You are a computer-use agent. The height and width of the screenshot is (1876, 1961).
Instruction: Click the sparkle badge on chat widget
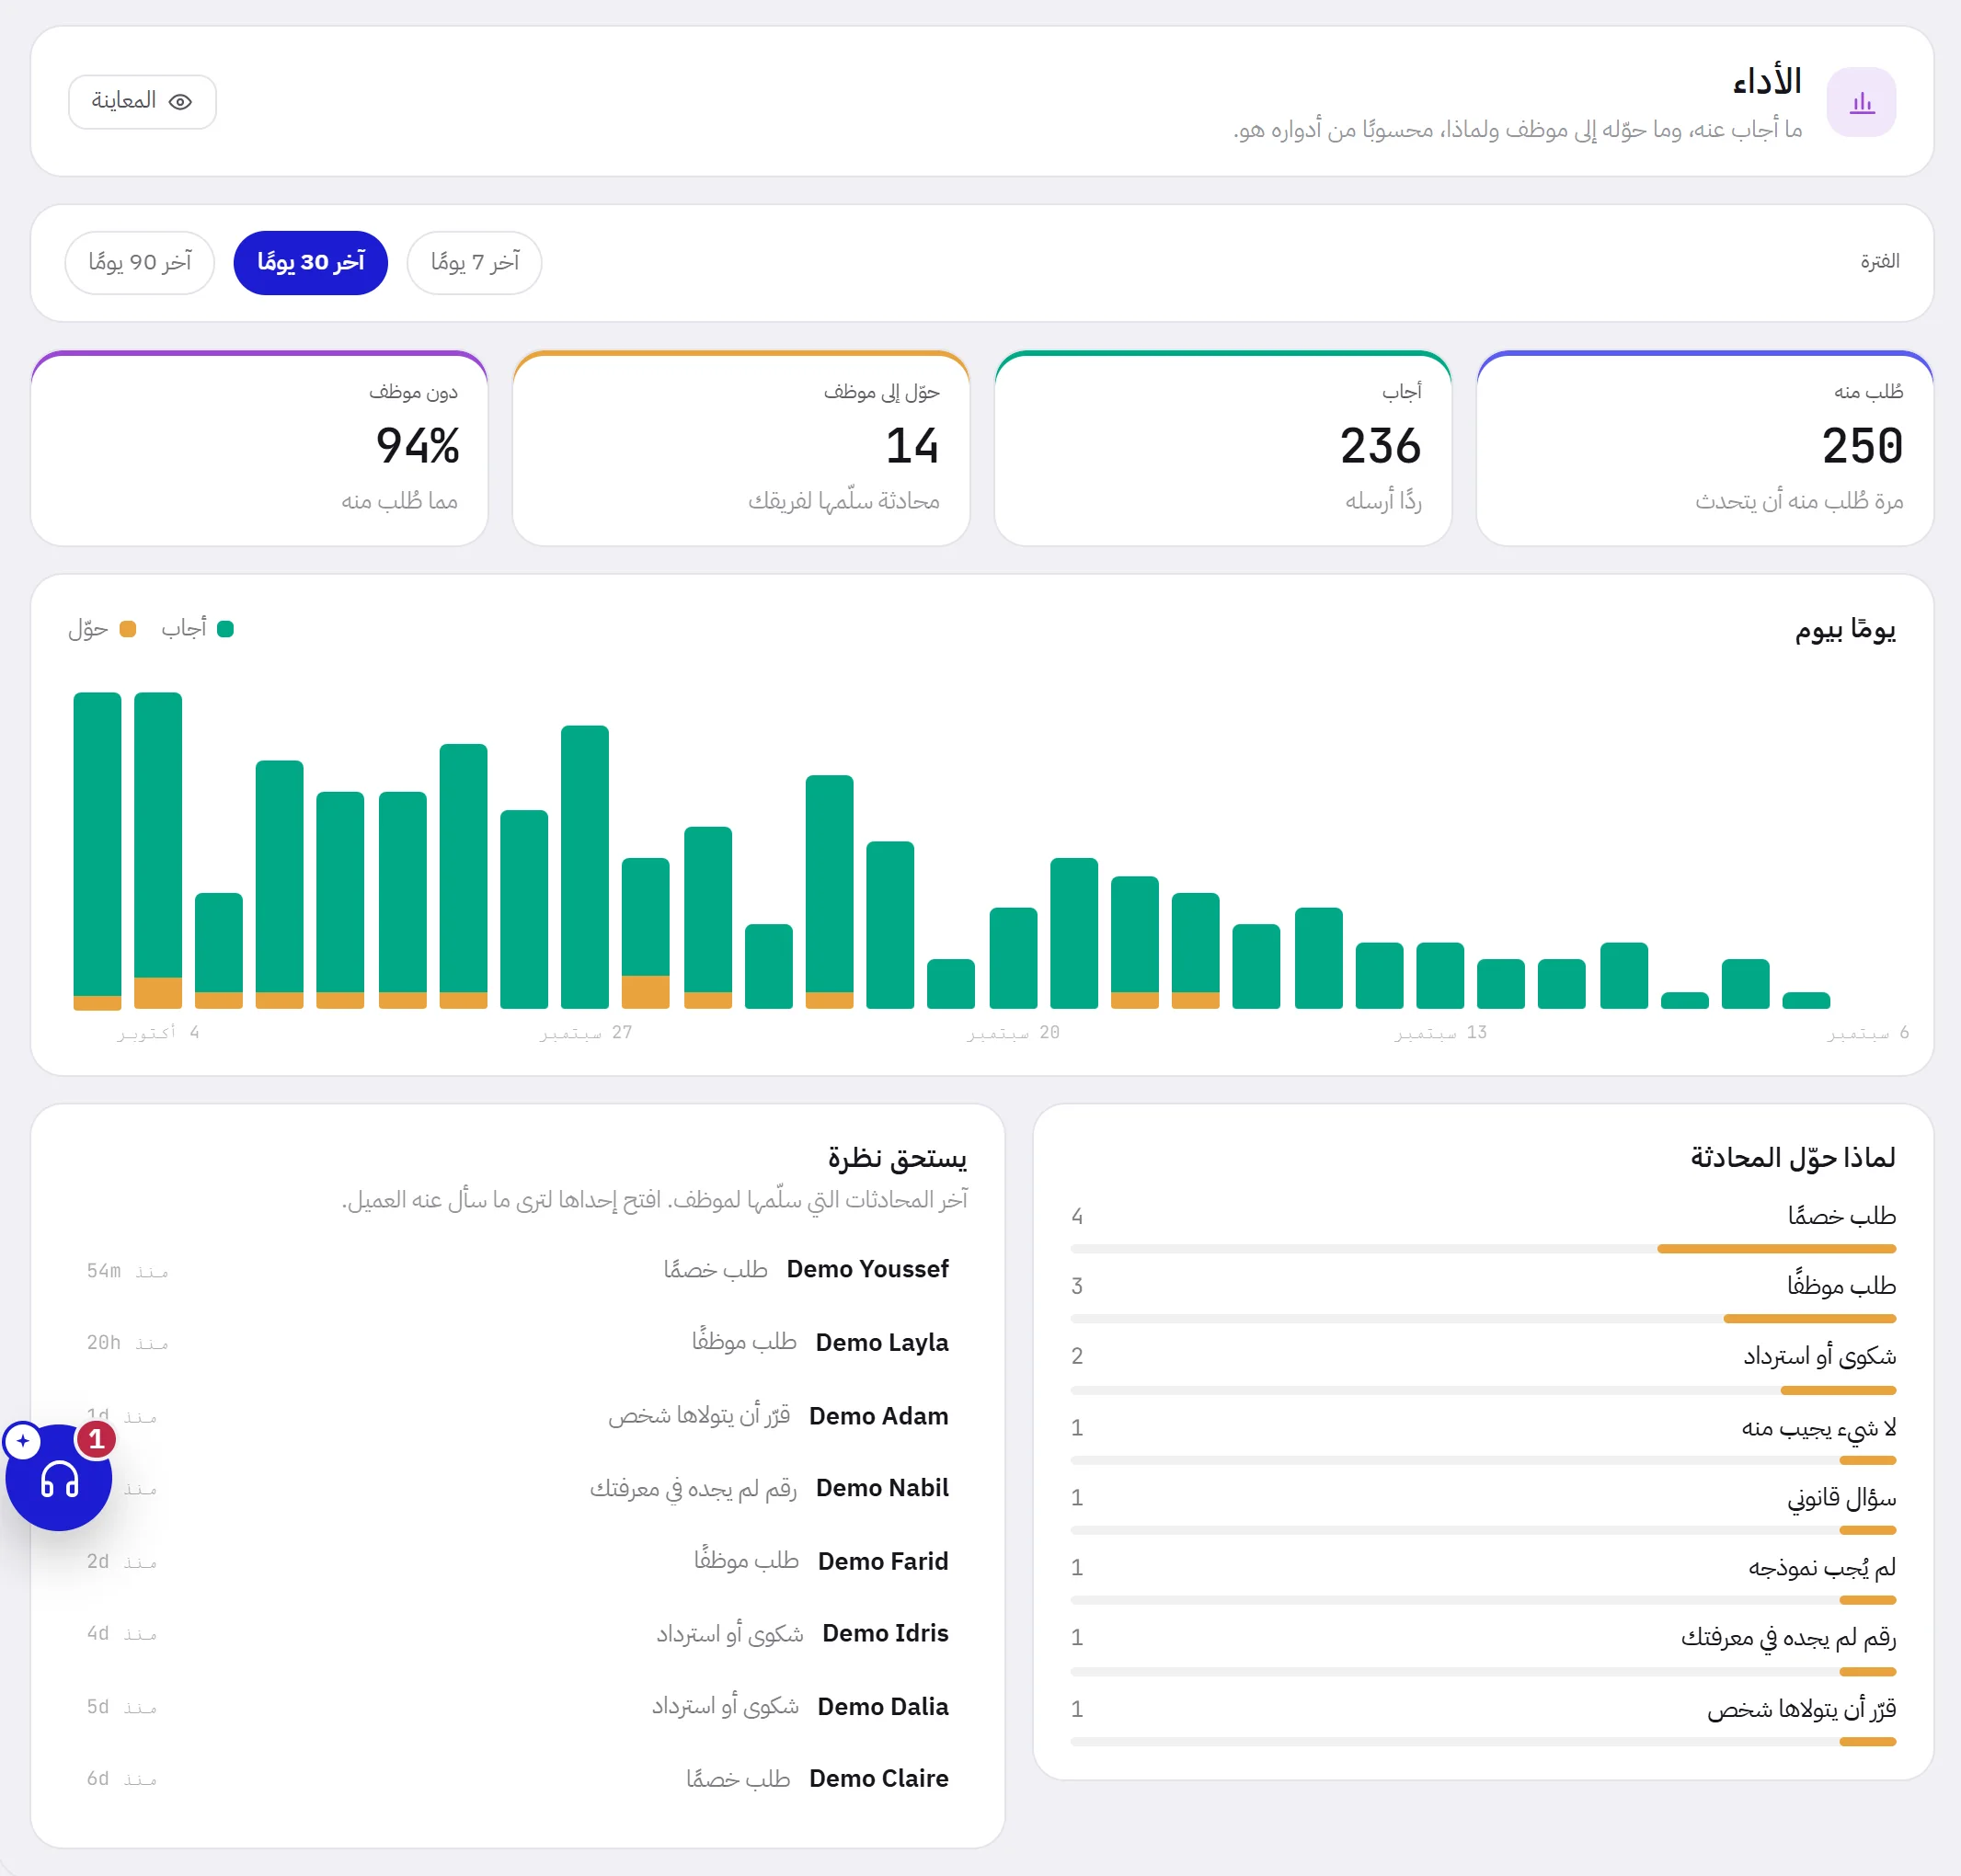[x=23, y=1441]
